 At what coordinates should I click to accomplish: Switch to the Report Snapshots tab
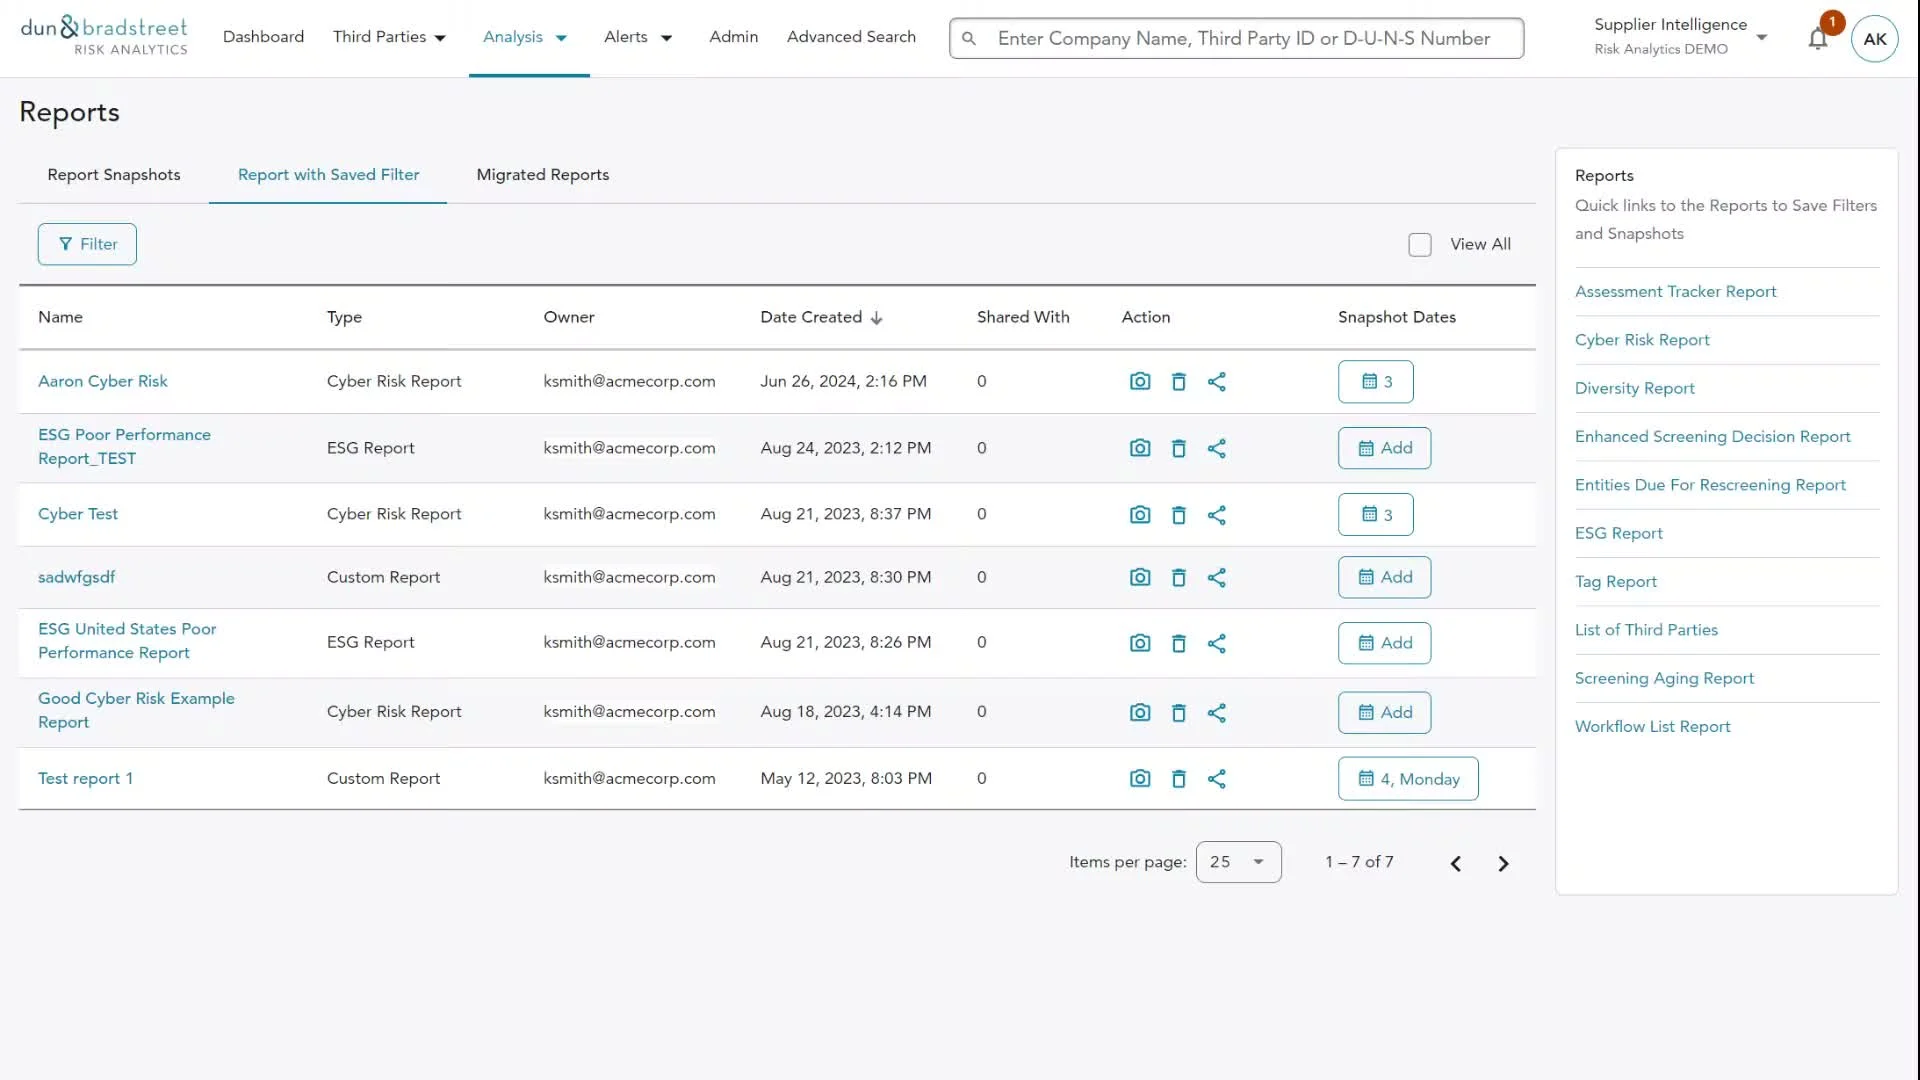(x=114, y=174)
